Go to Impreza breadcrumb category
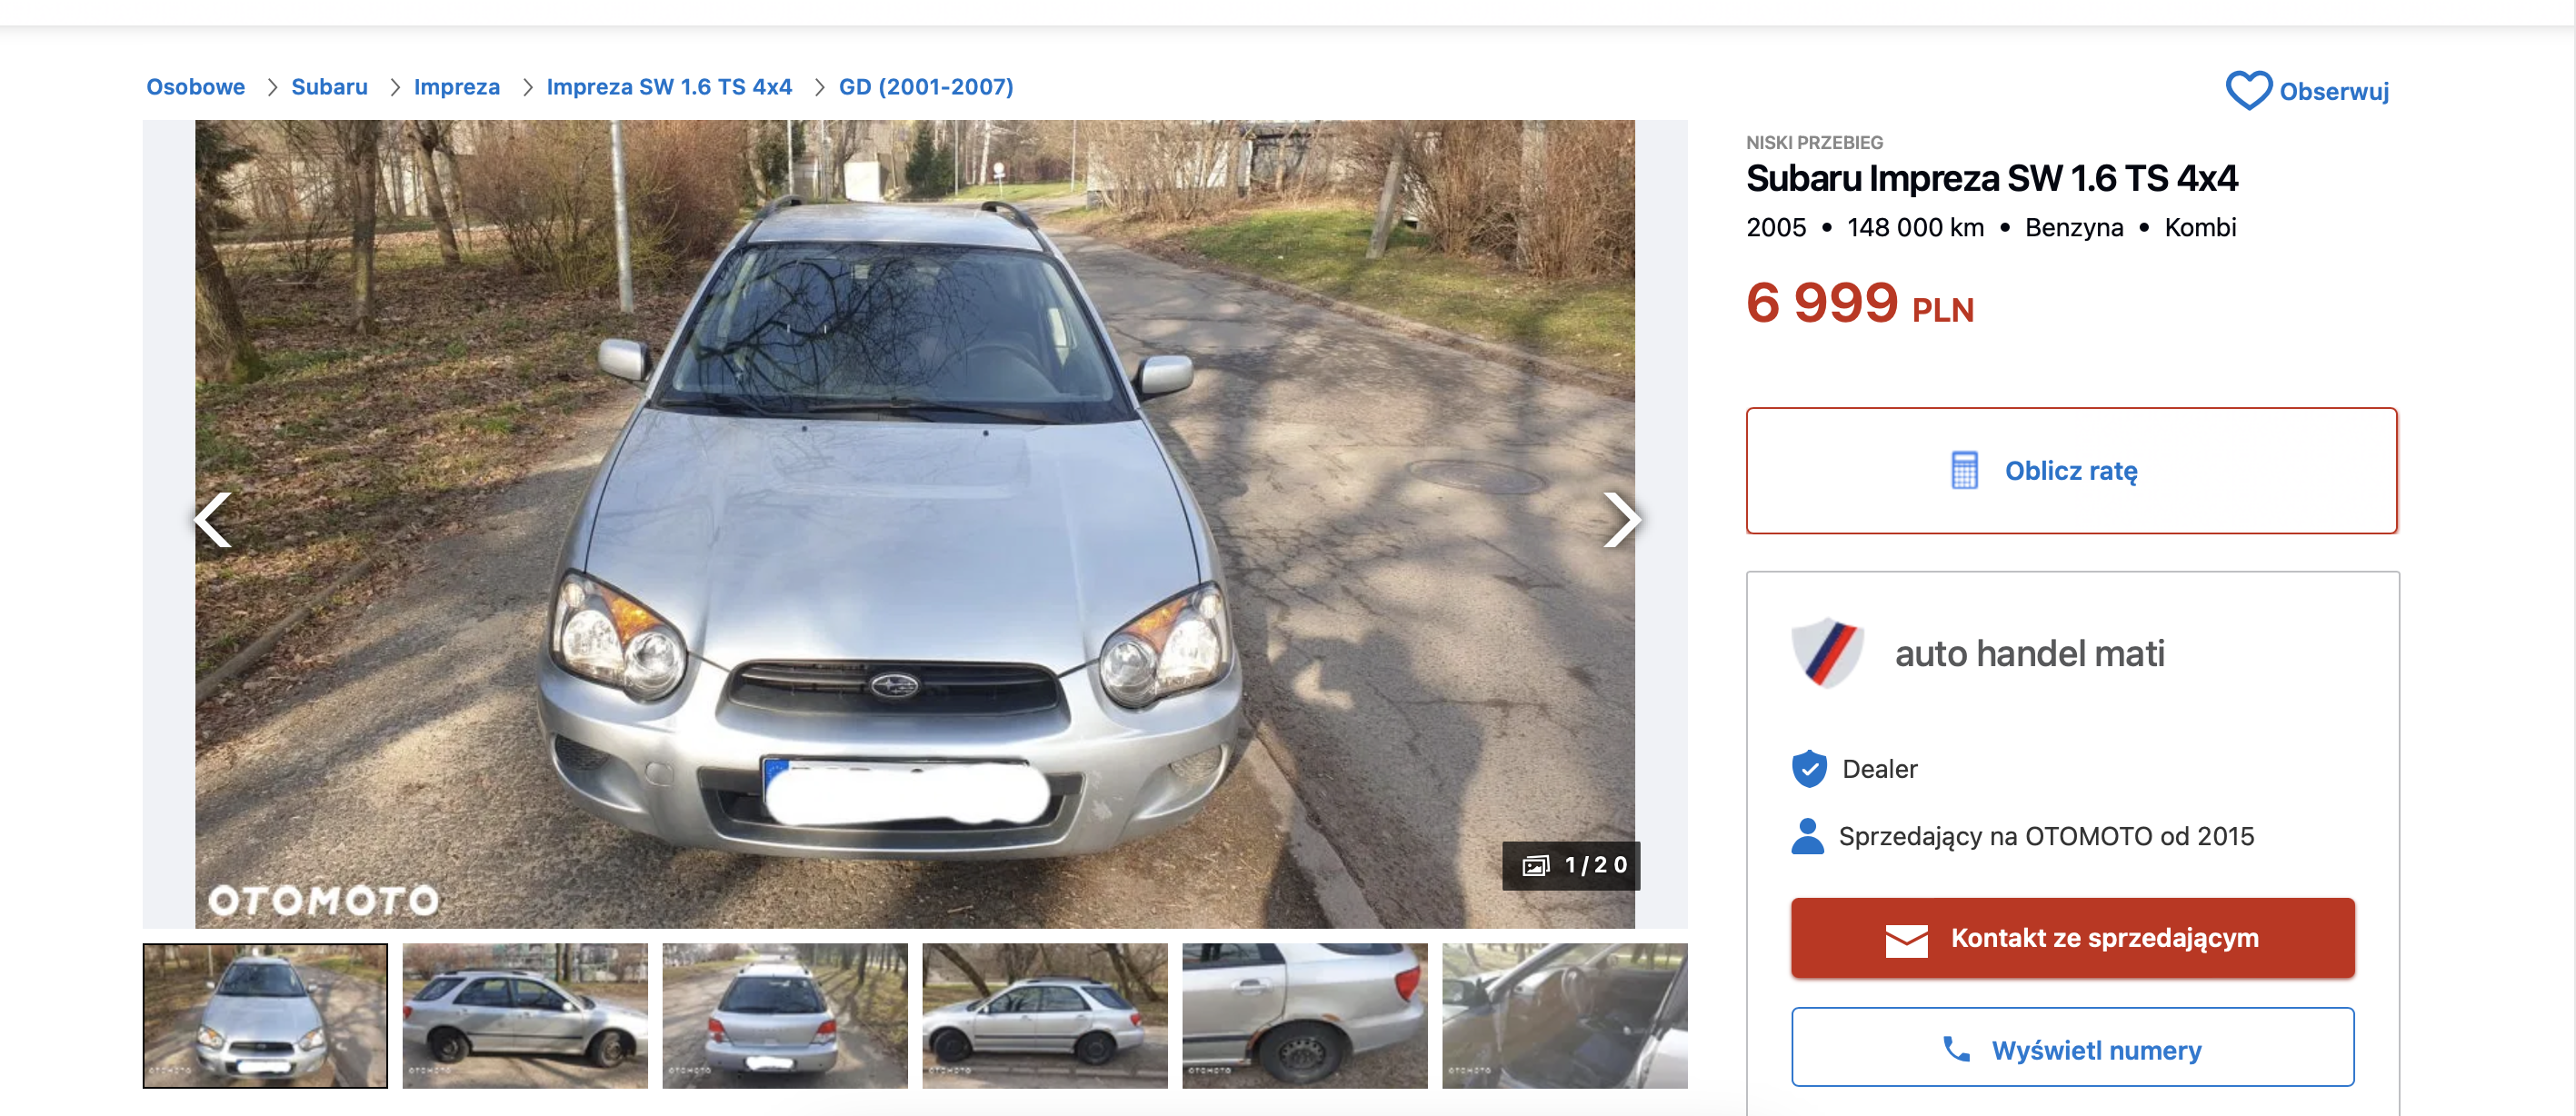 pyautogui.click(x=457, y=87)
